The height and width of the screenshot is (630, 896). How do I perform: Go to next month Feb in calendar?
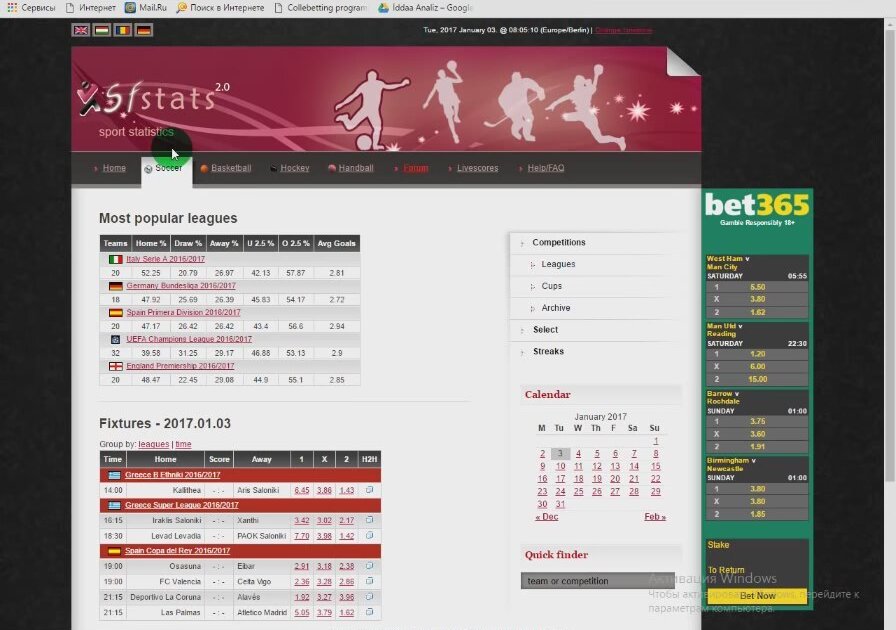tap(655, 517)
